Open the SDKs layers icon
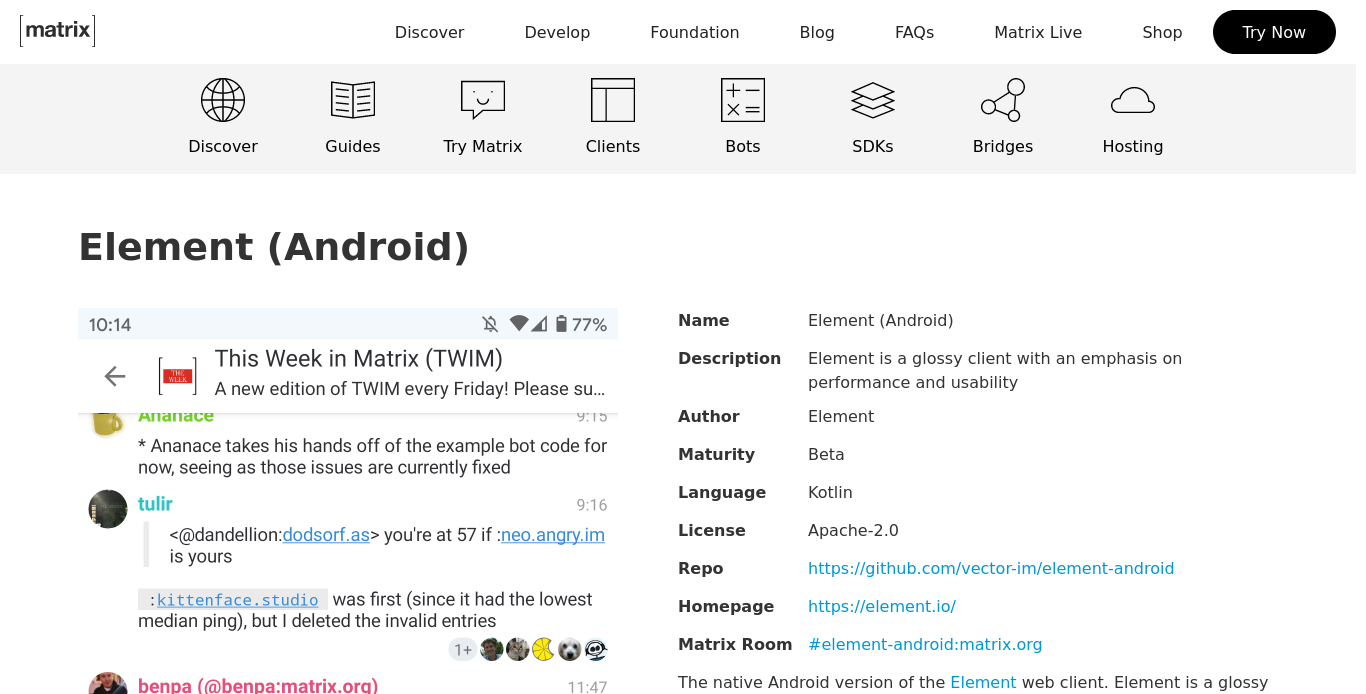 click(873, 100)
